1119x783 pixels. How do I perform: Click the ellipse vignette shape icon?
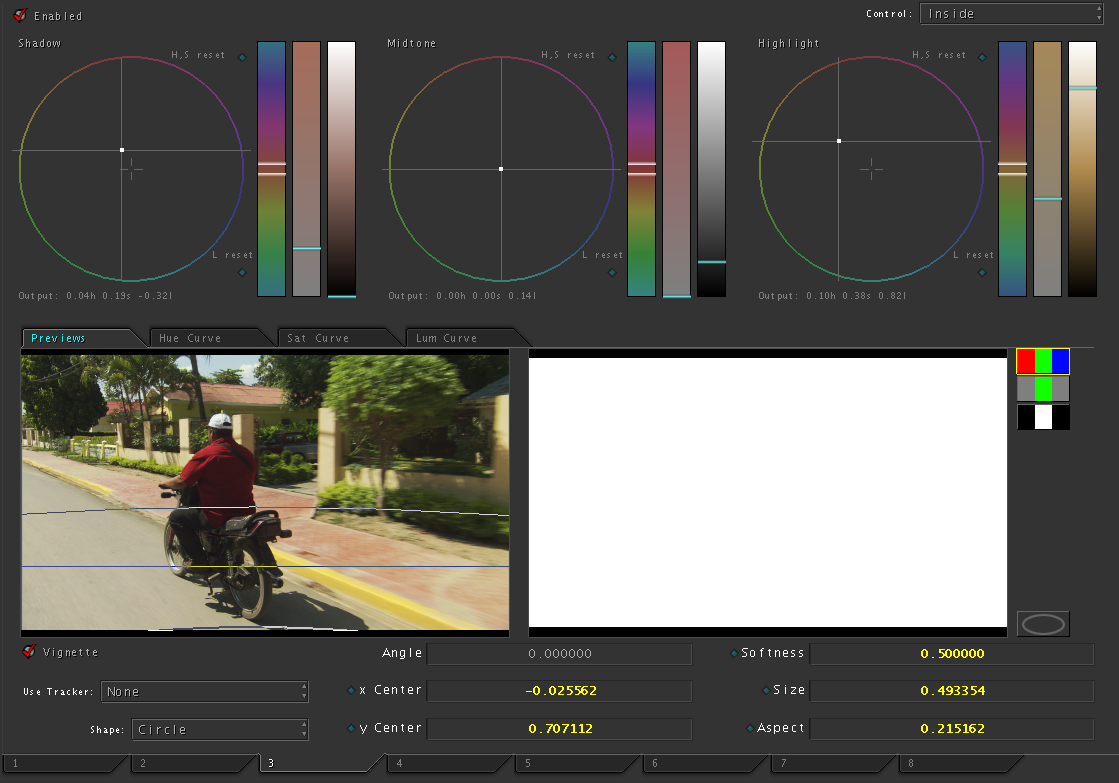coord(1043,624)
